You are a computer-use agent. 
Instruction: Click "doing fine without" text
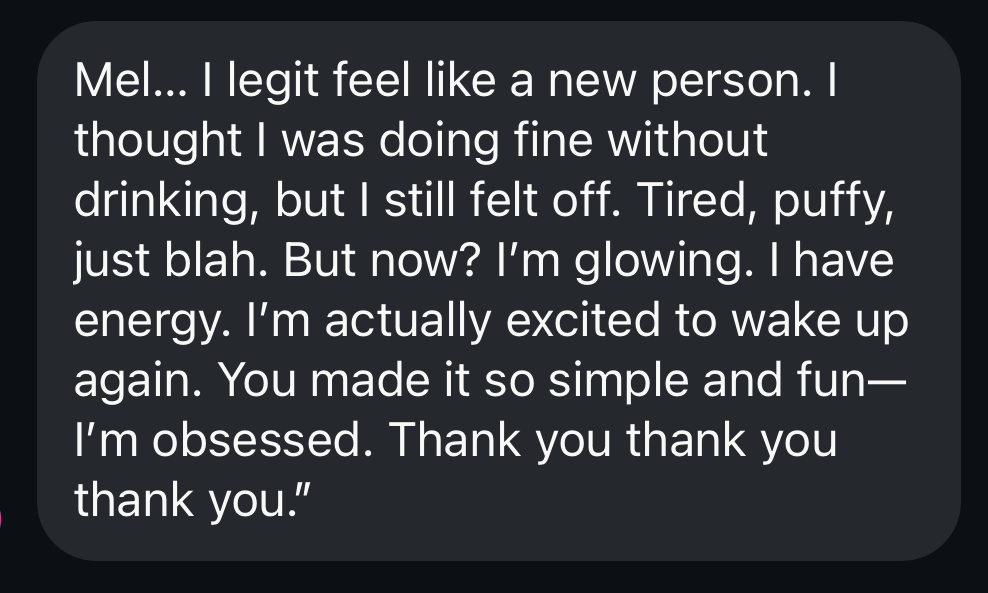576,140
